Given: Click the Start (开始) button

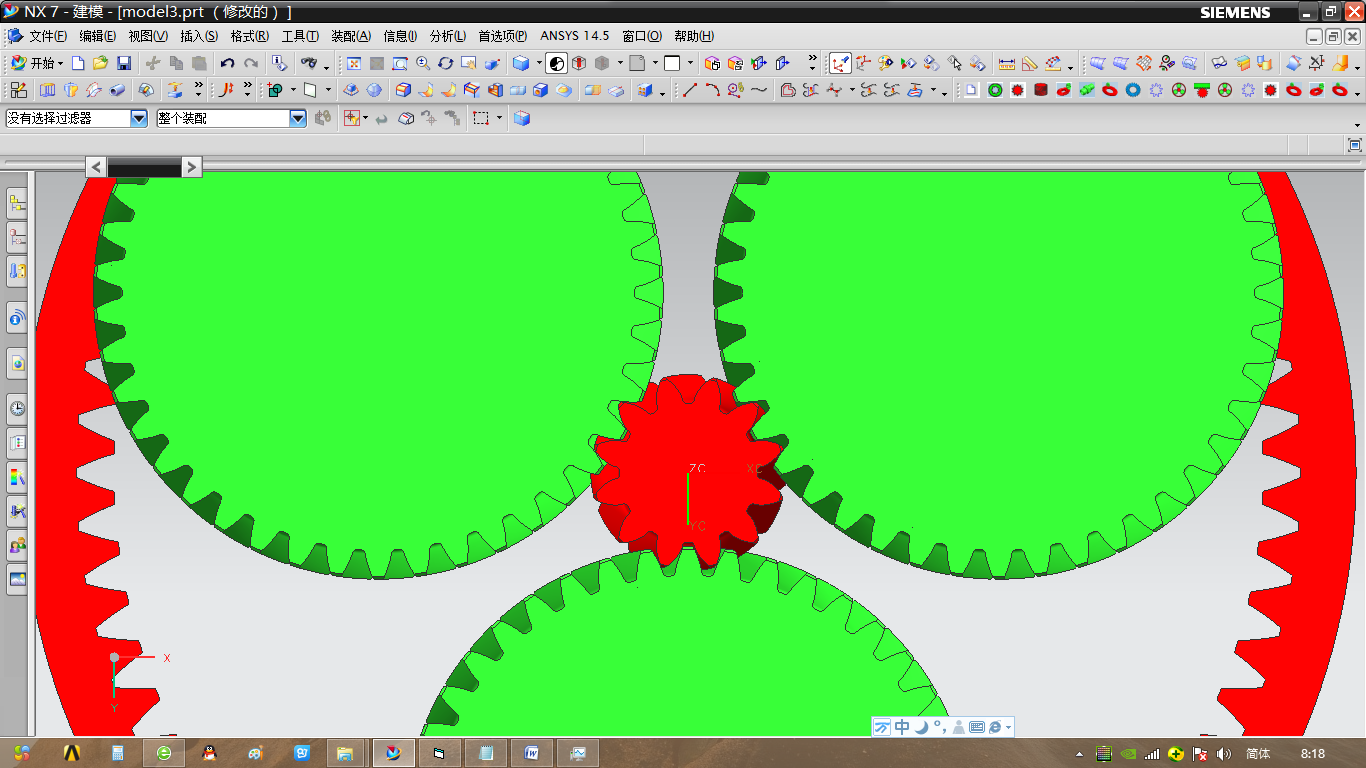Looking at the screenshot, I should click(x=37, y=63).
